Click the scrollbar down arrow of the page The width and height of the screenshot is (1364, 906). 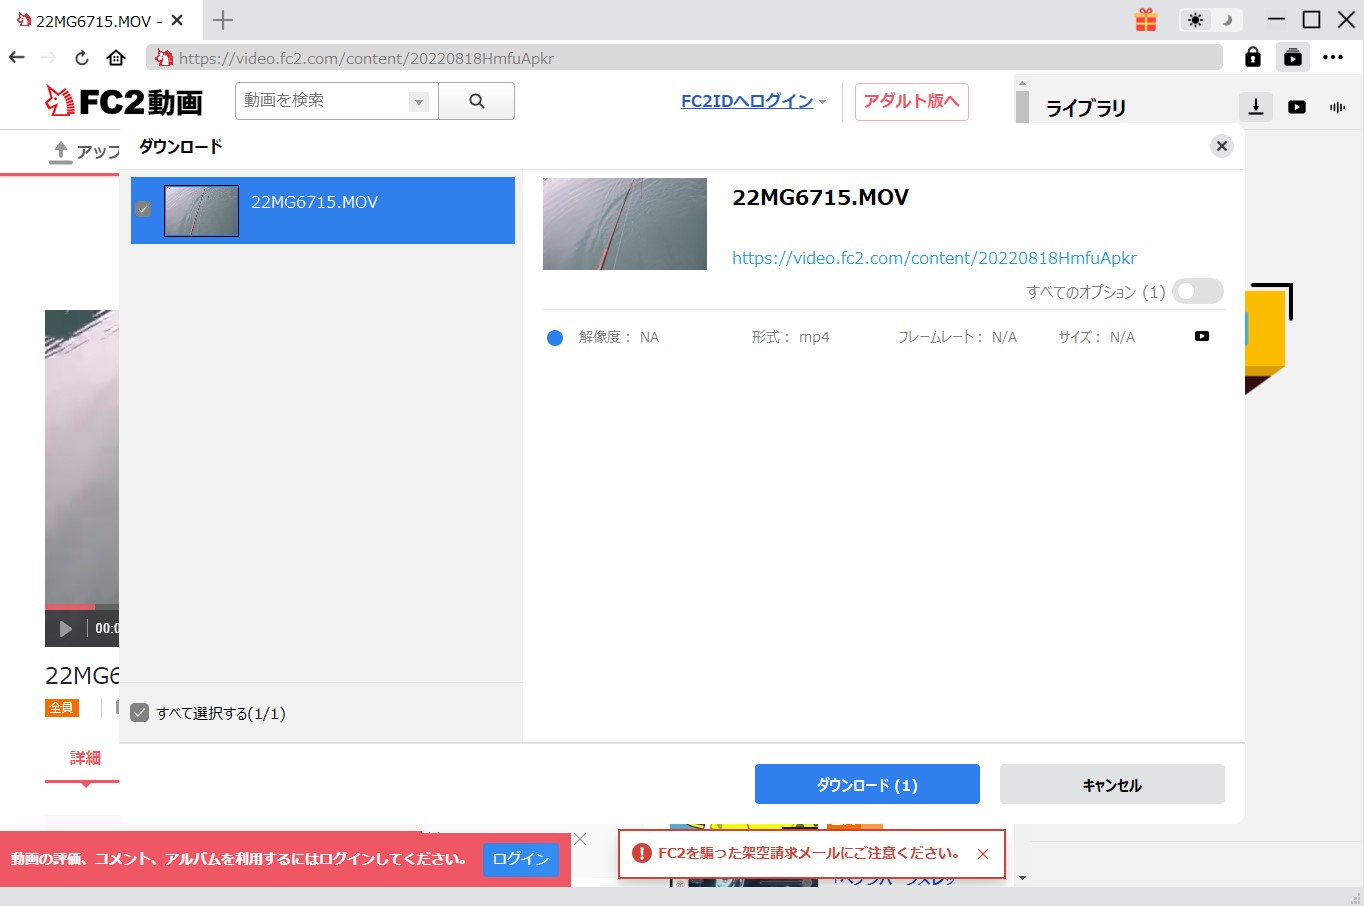click(x=1022, y=878)
